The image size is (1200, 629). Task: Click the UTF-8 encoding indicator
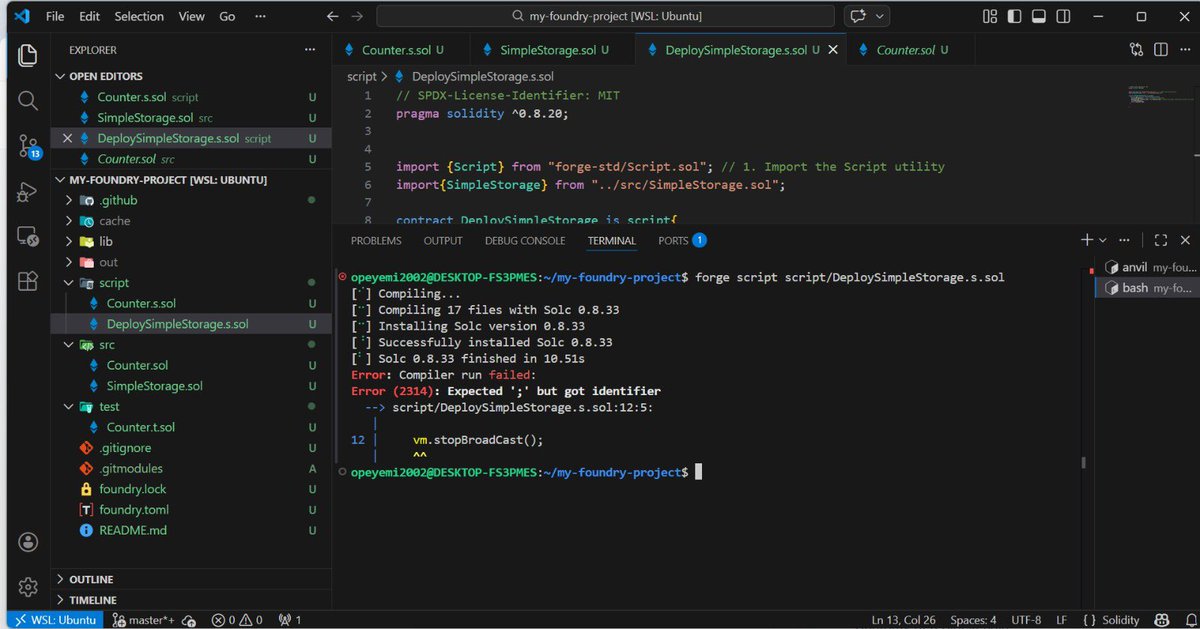1028,620
